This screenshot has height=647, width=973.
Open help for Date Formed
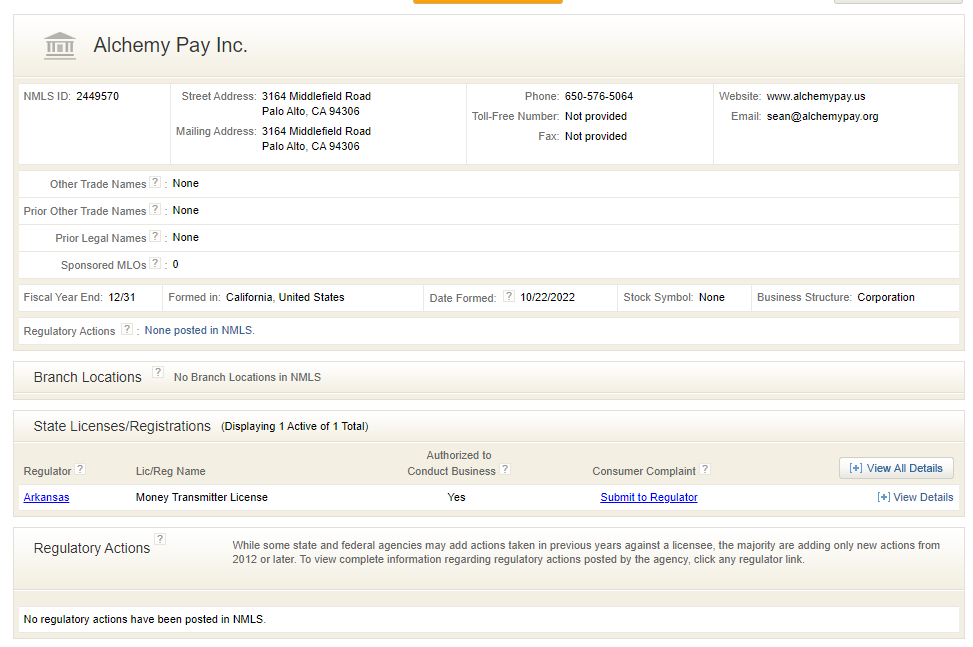pyautogui.click(x=511, y=294)
